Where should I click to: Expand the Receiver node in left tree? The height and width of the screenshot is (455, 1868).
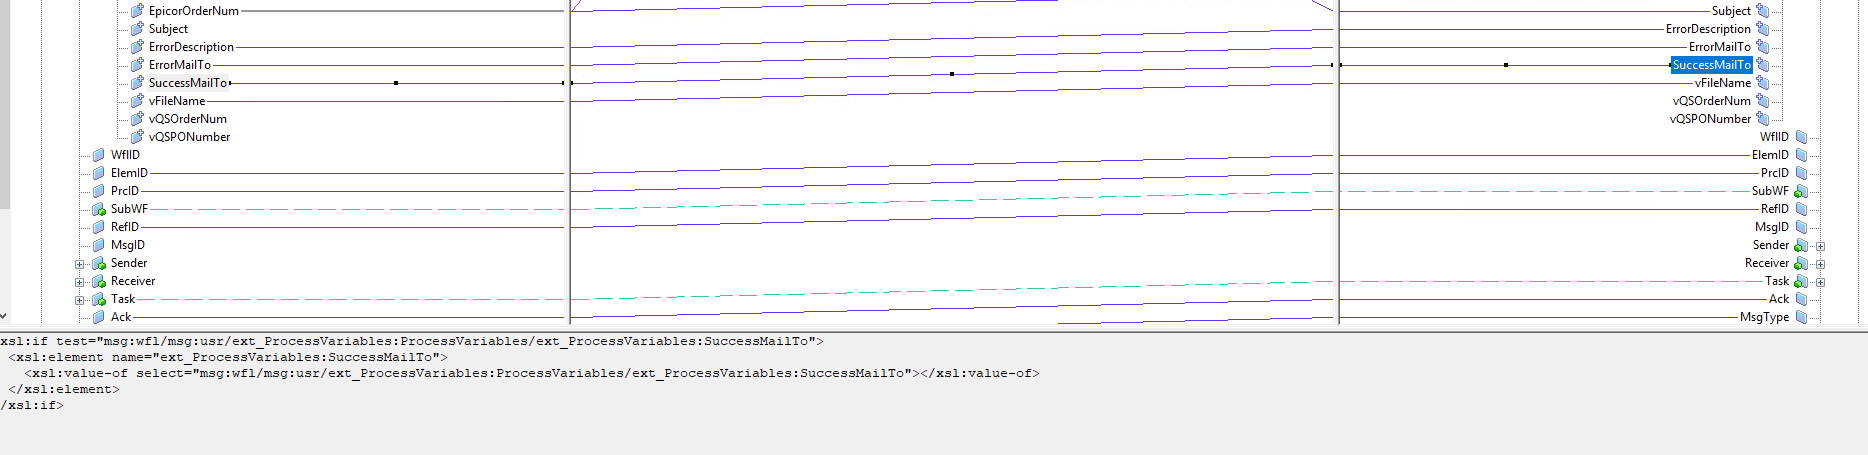[x=79, y=282]
